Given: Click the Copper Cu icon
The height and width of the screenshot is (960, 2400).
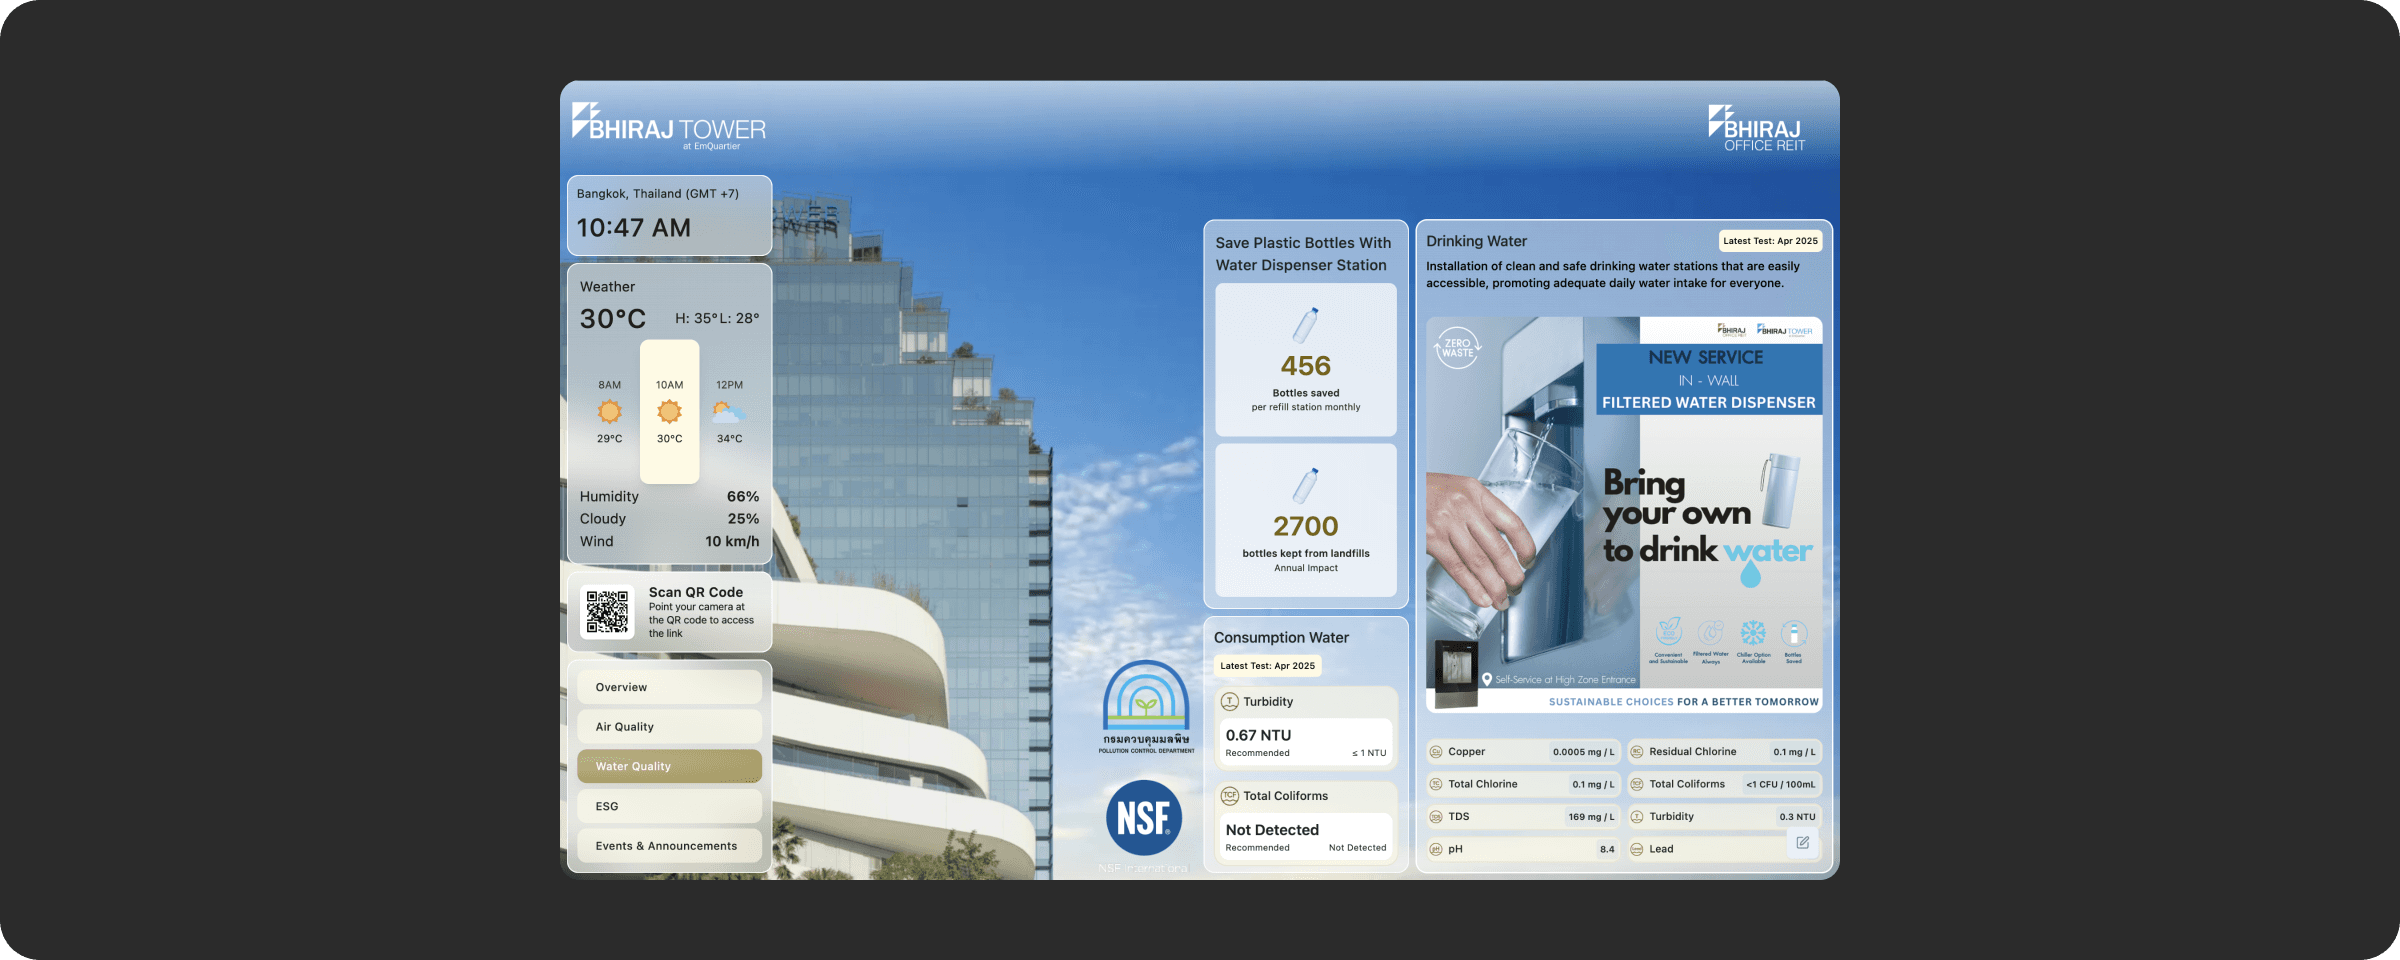Looking at the screenshot, I should tap(1436, 752).
